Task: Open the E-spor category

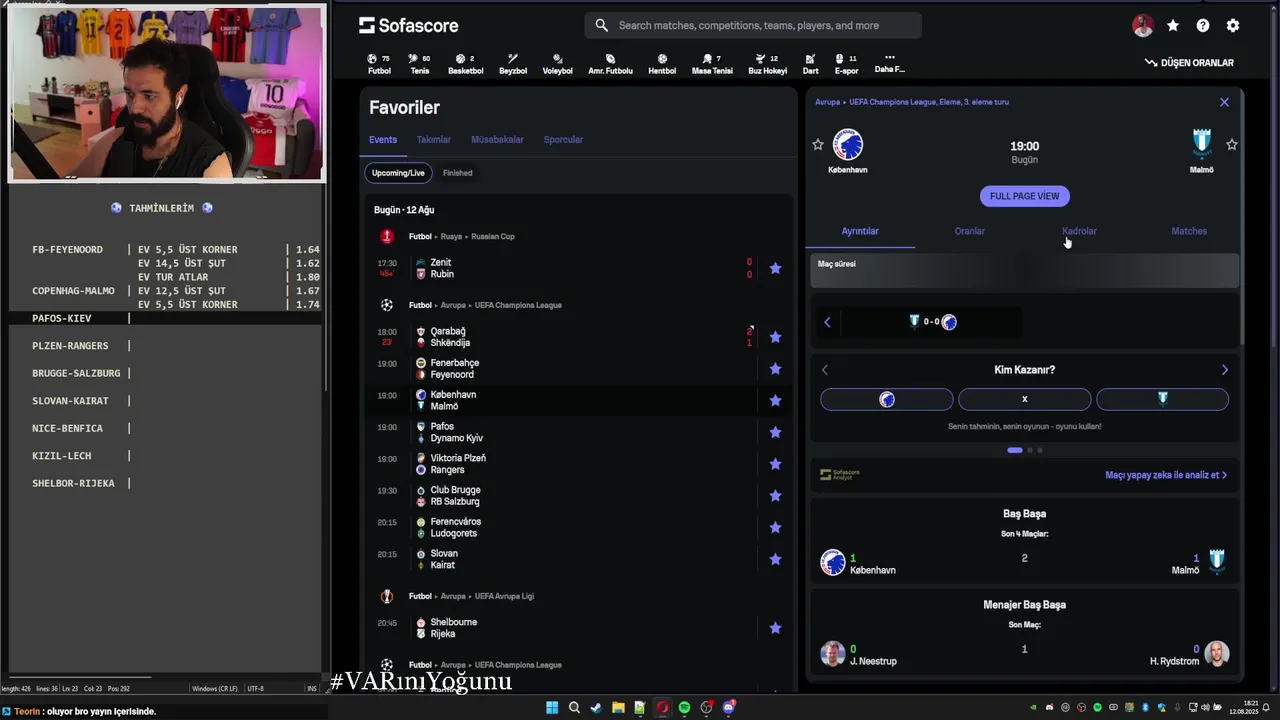Action: tap(846, 64)
